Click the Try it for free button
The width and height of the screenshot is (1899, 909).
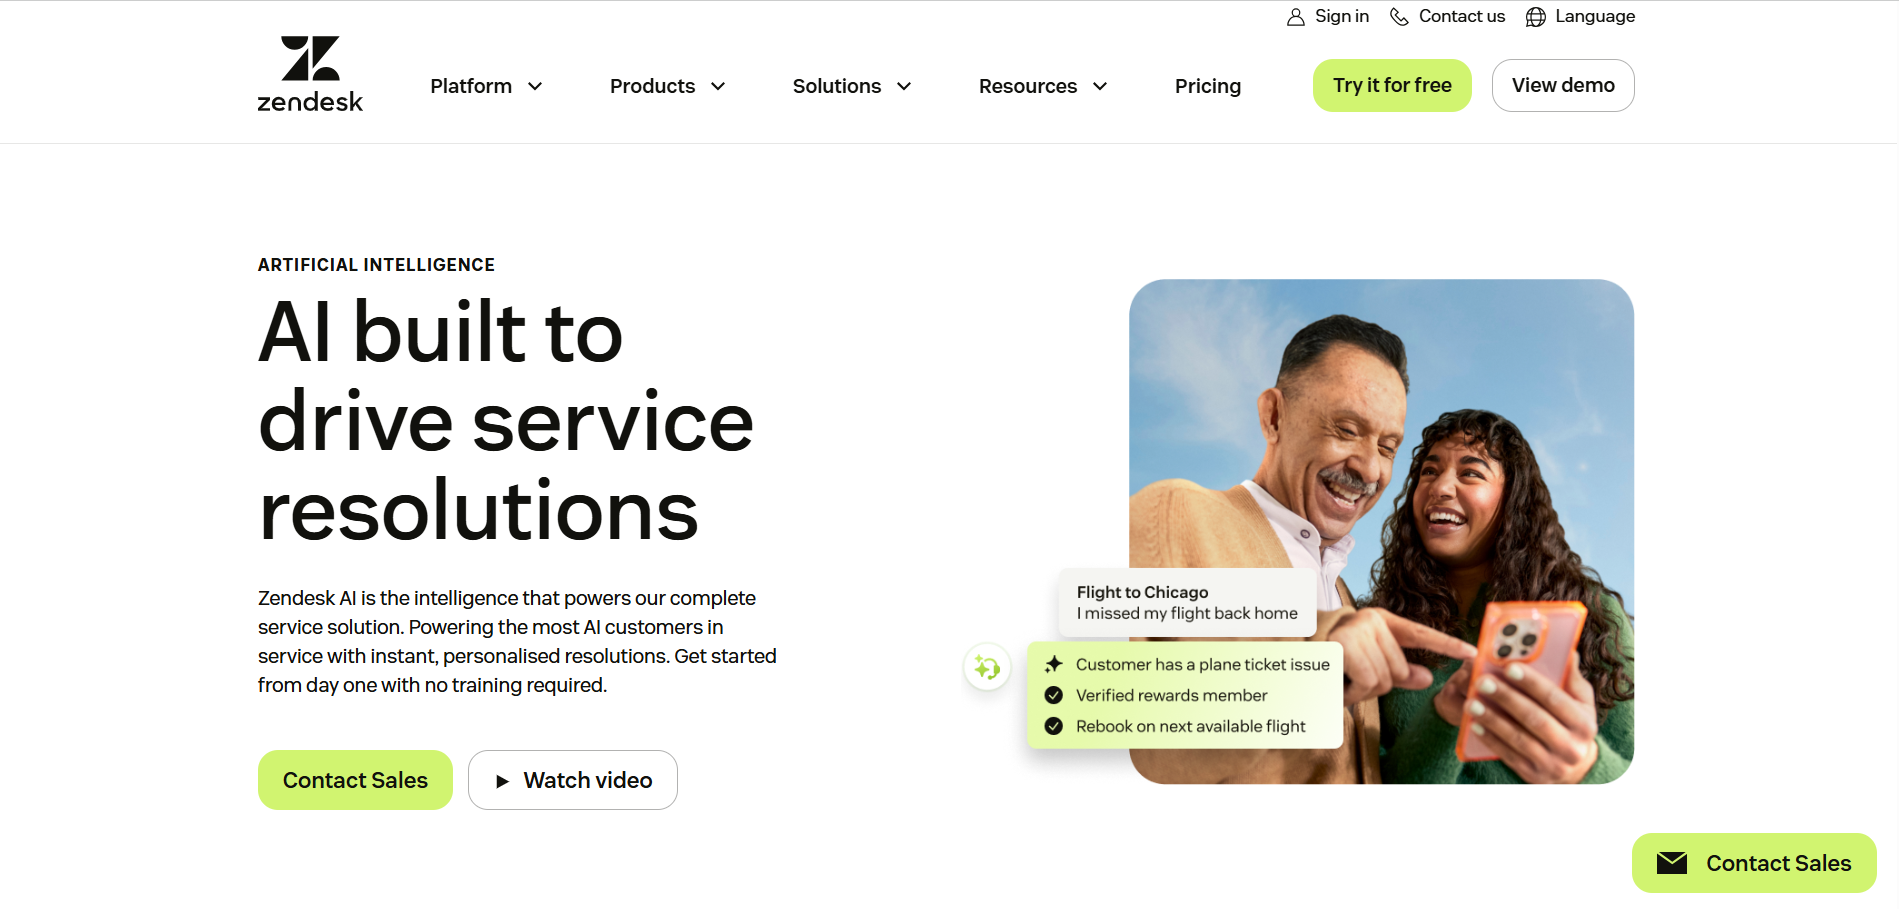(1392, 85)
